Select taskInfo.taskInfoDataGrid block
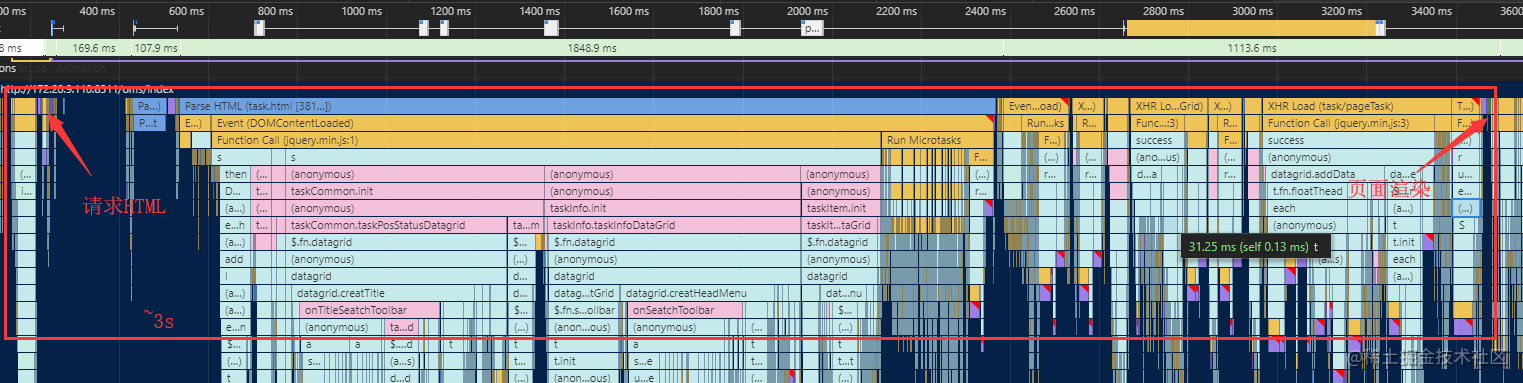This screenshot has width=1523, height=383. pyautogui.click(x=675, y=226)
